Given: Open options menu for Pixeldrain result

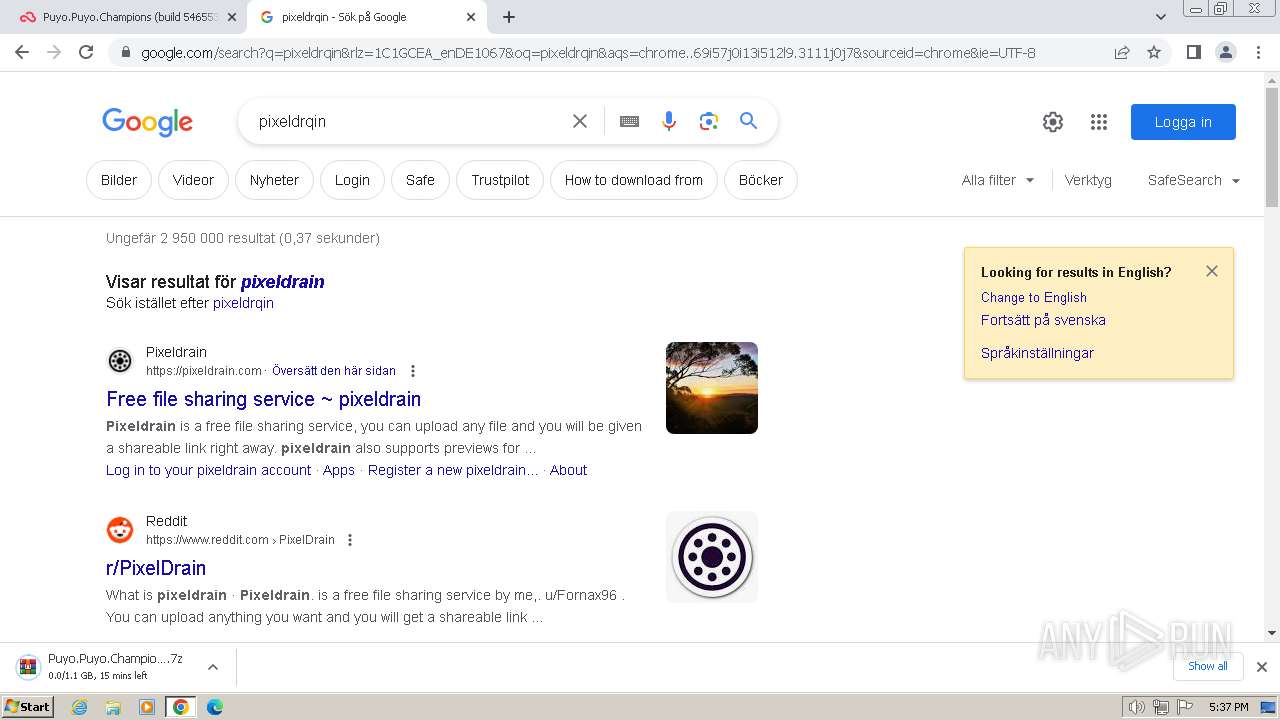Looking at the screenshot, I should pyautogui.click(x=413, y=371).
